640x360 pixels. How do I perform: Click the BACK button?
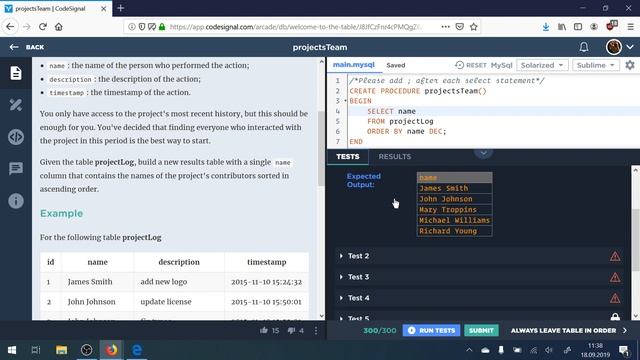pos(27,47)
